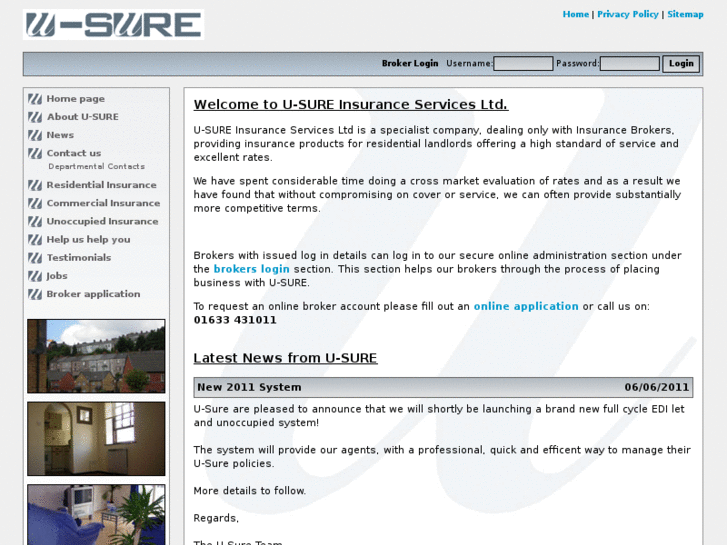
Task: View Testimonials page
Action: [79, 257]
